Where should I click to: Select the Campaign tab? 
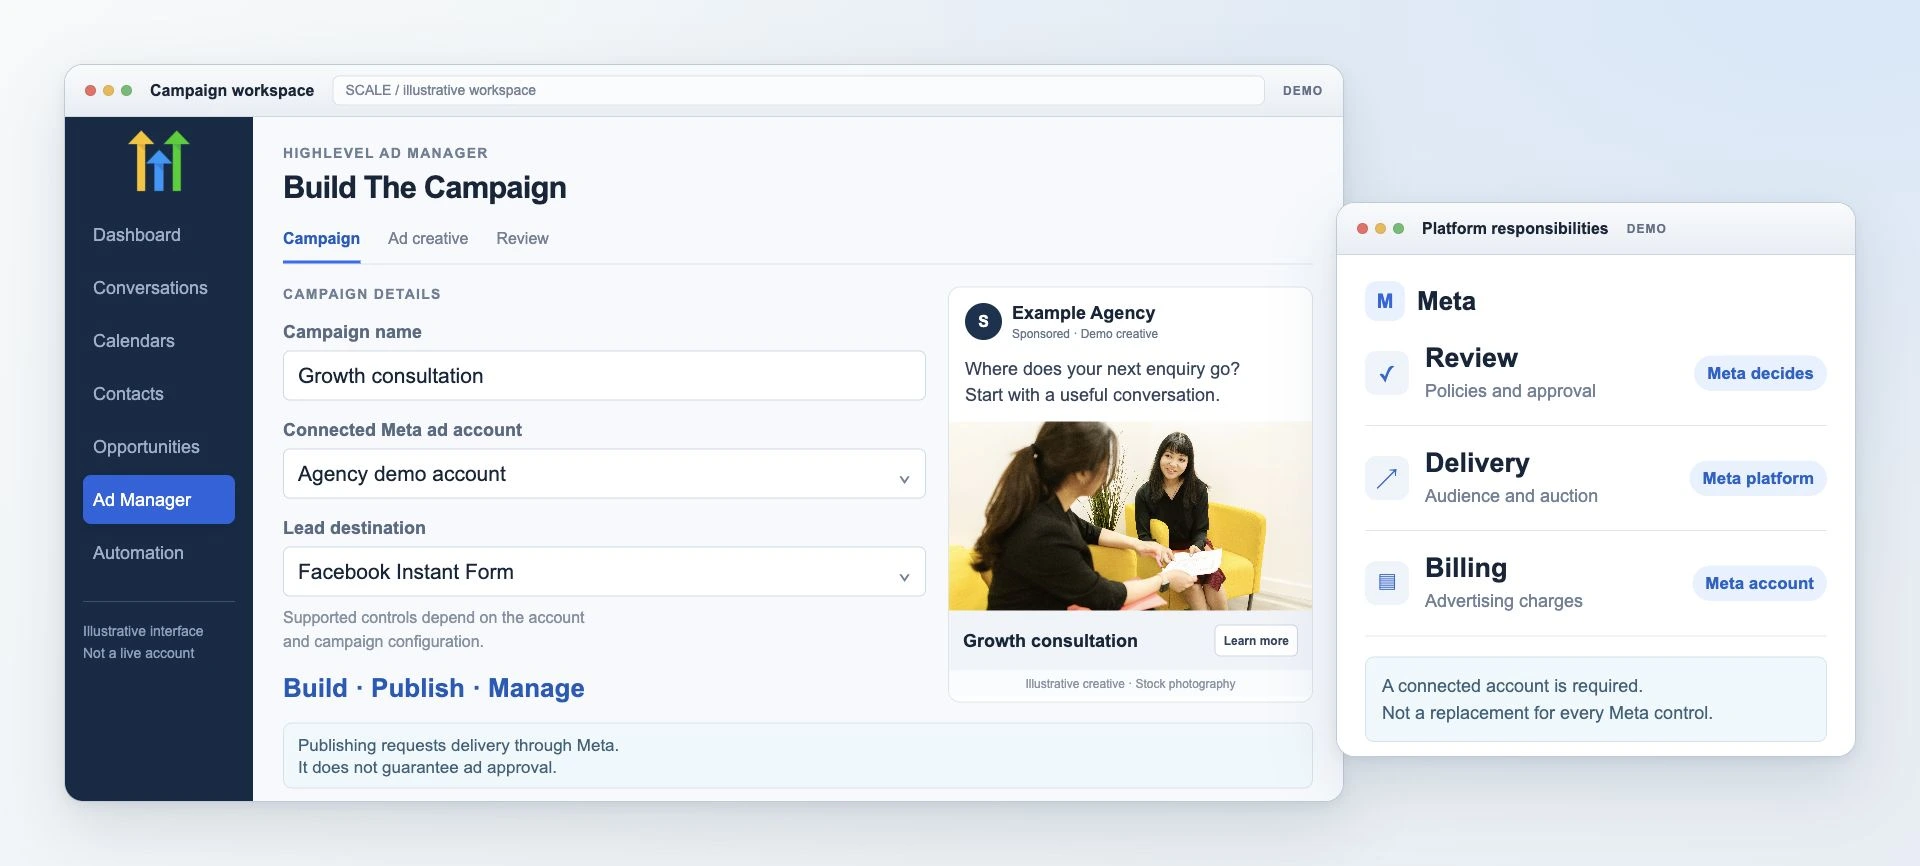pyautogui.click(x=321, y=239)
